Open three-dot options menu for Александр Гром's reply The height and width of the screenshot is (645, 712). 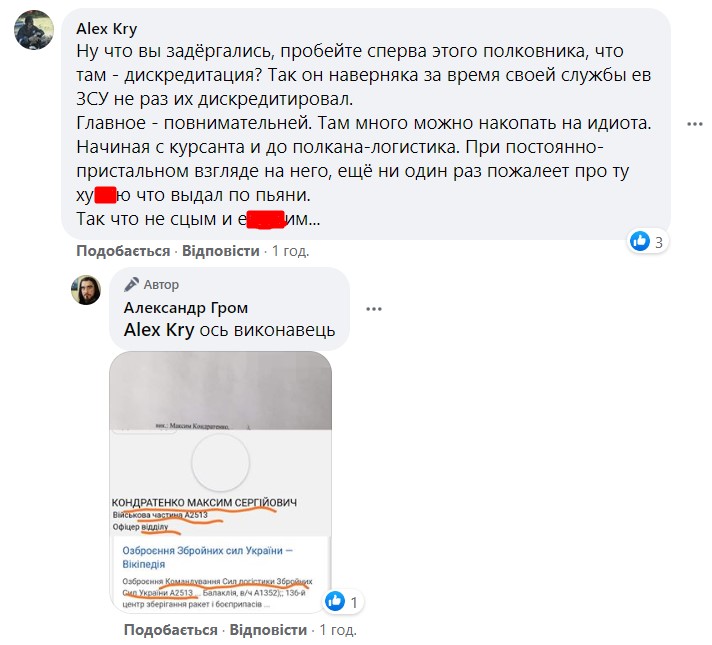pos(374,309)
